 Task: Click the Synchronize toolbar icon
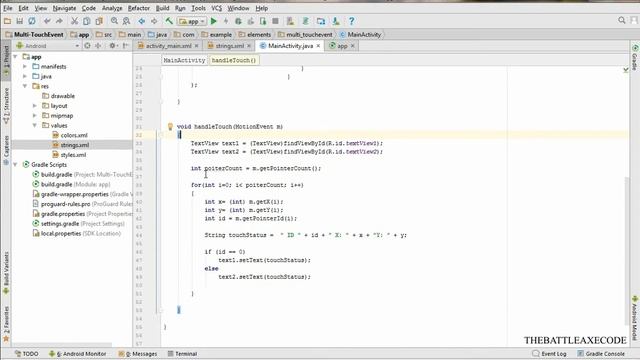32,21
